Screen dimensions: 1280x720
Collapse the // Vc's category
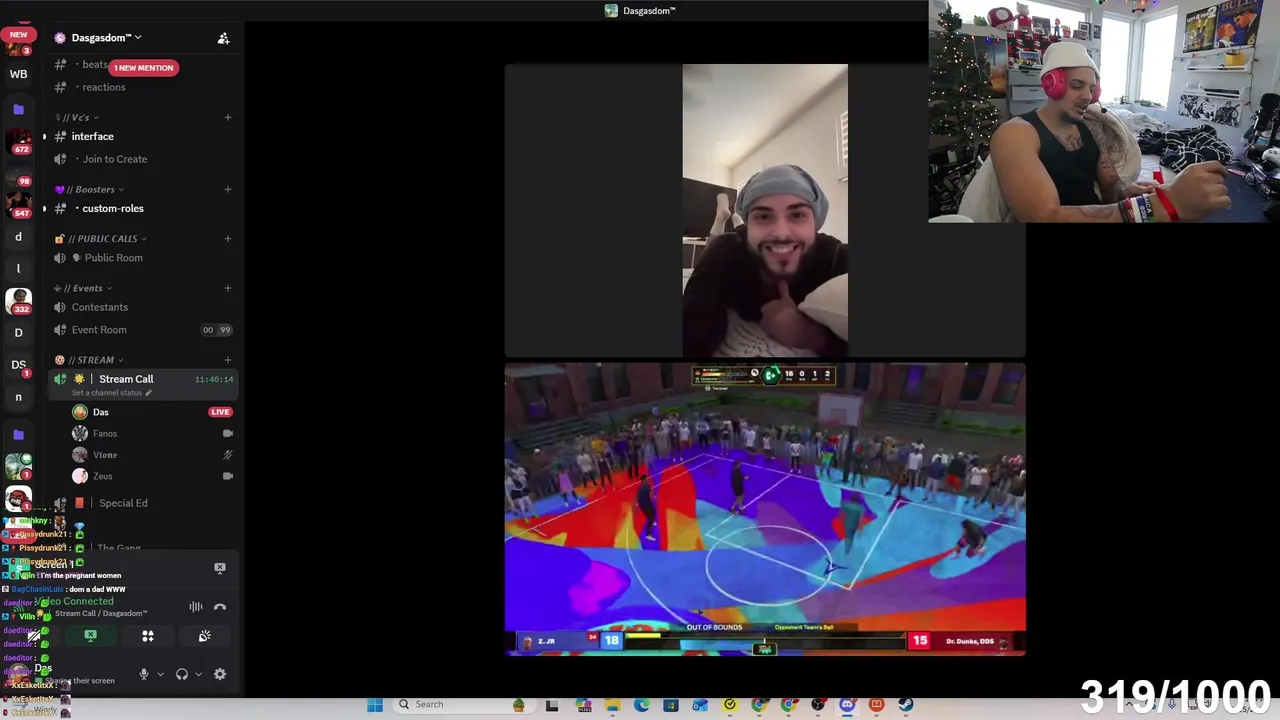coord(82,117)
